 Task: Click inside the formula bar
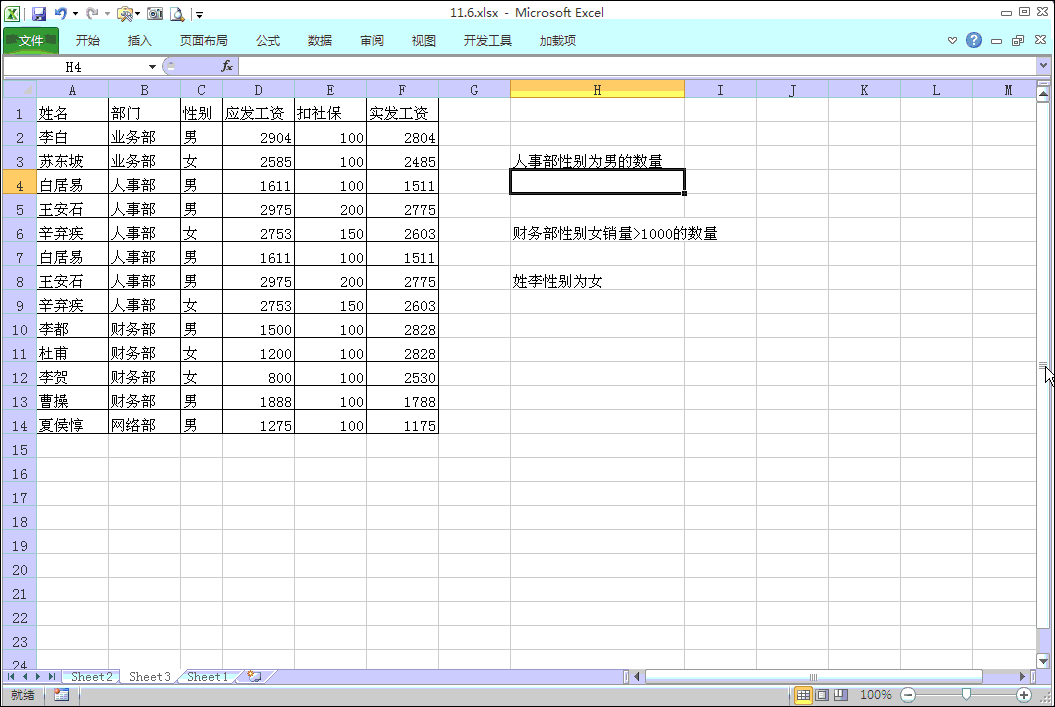[x=637, y=66]
